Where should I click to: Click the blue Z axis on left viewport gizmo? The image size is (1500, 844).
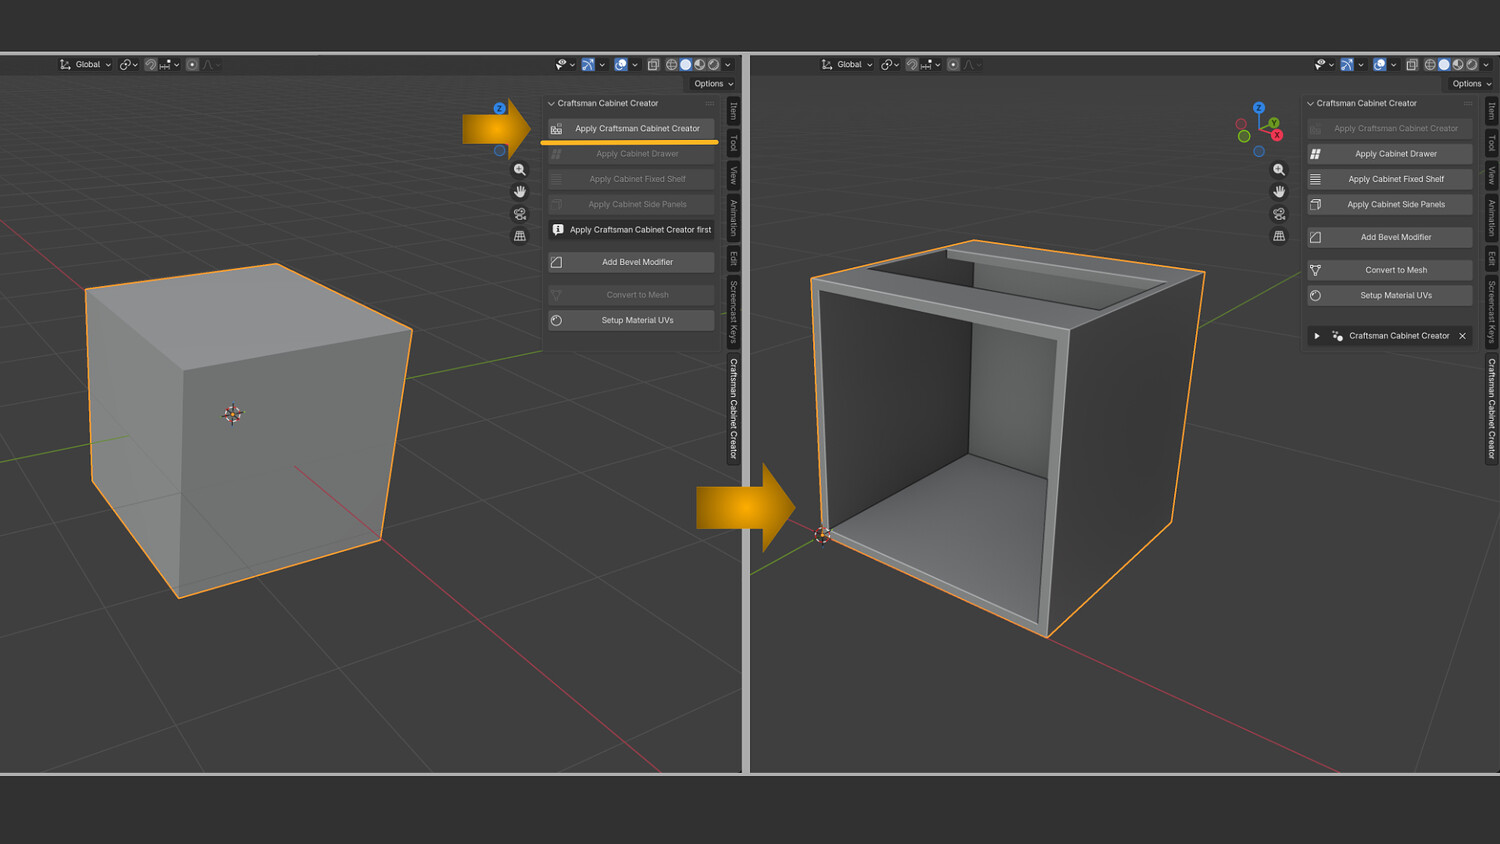(499, 108)
